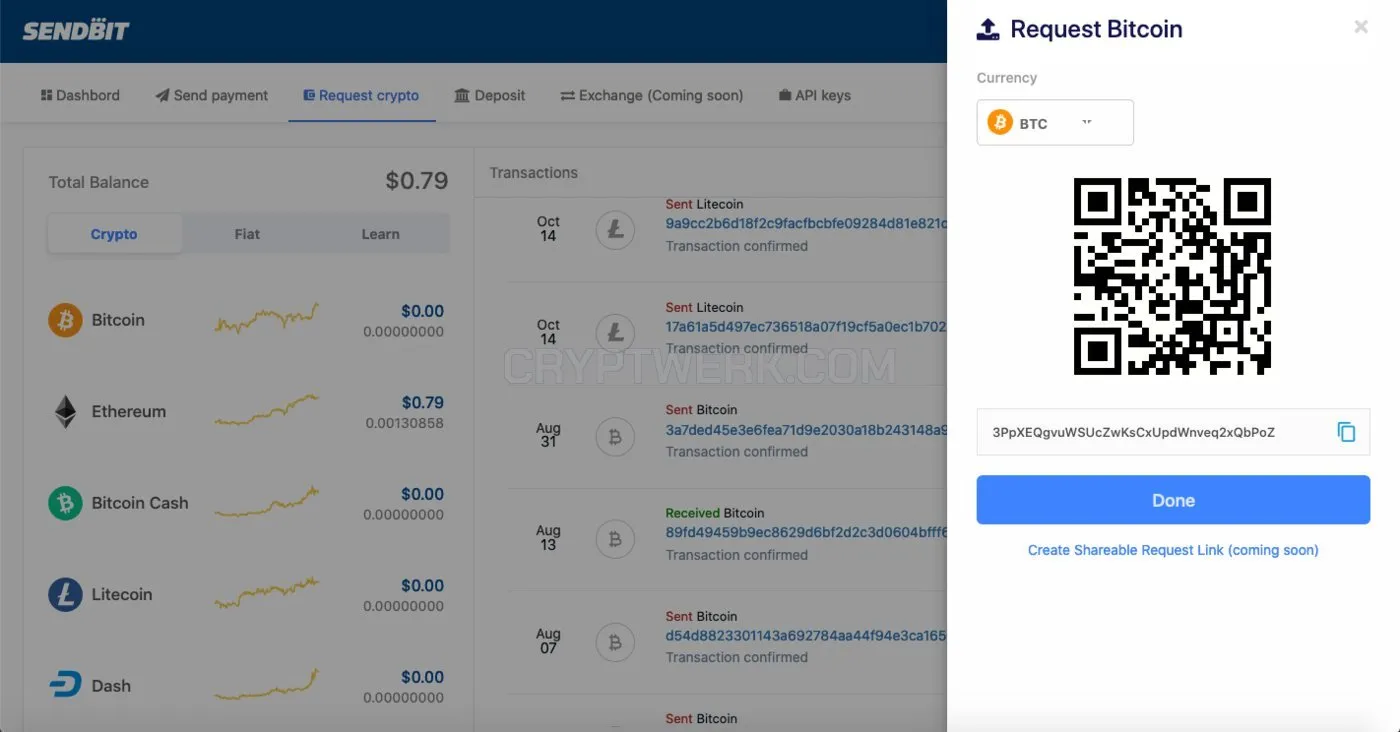1400x732 pixels.
Task: Click the Bitcoin Cash green icon
Action: tap(65, 503)
